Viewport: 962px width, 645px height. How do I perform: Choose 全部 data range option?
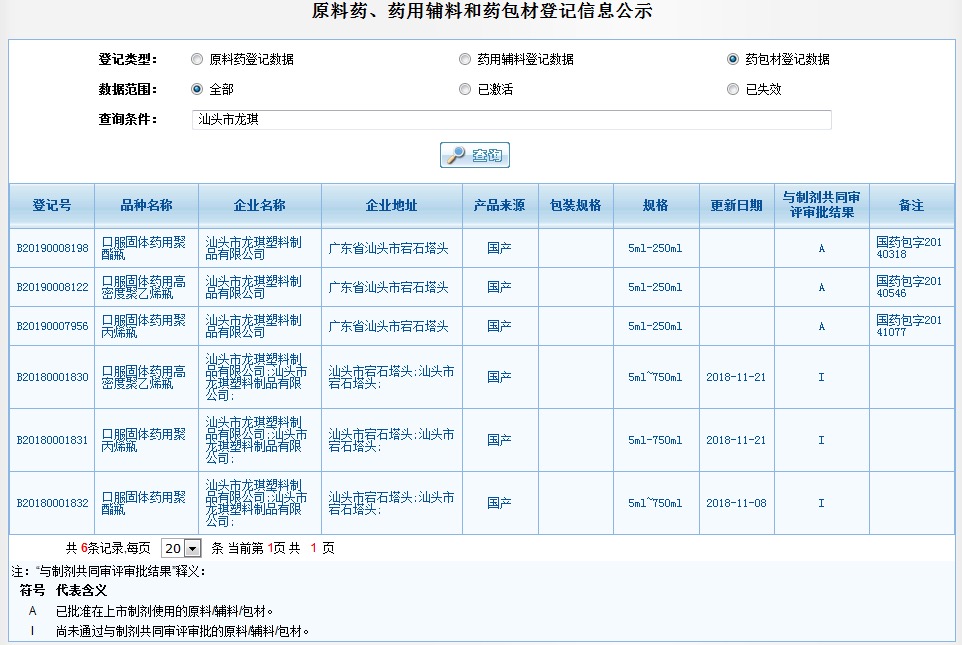click(x=197, y=89)
